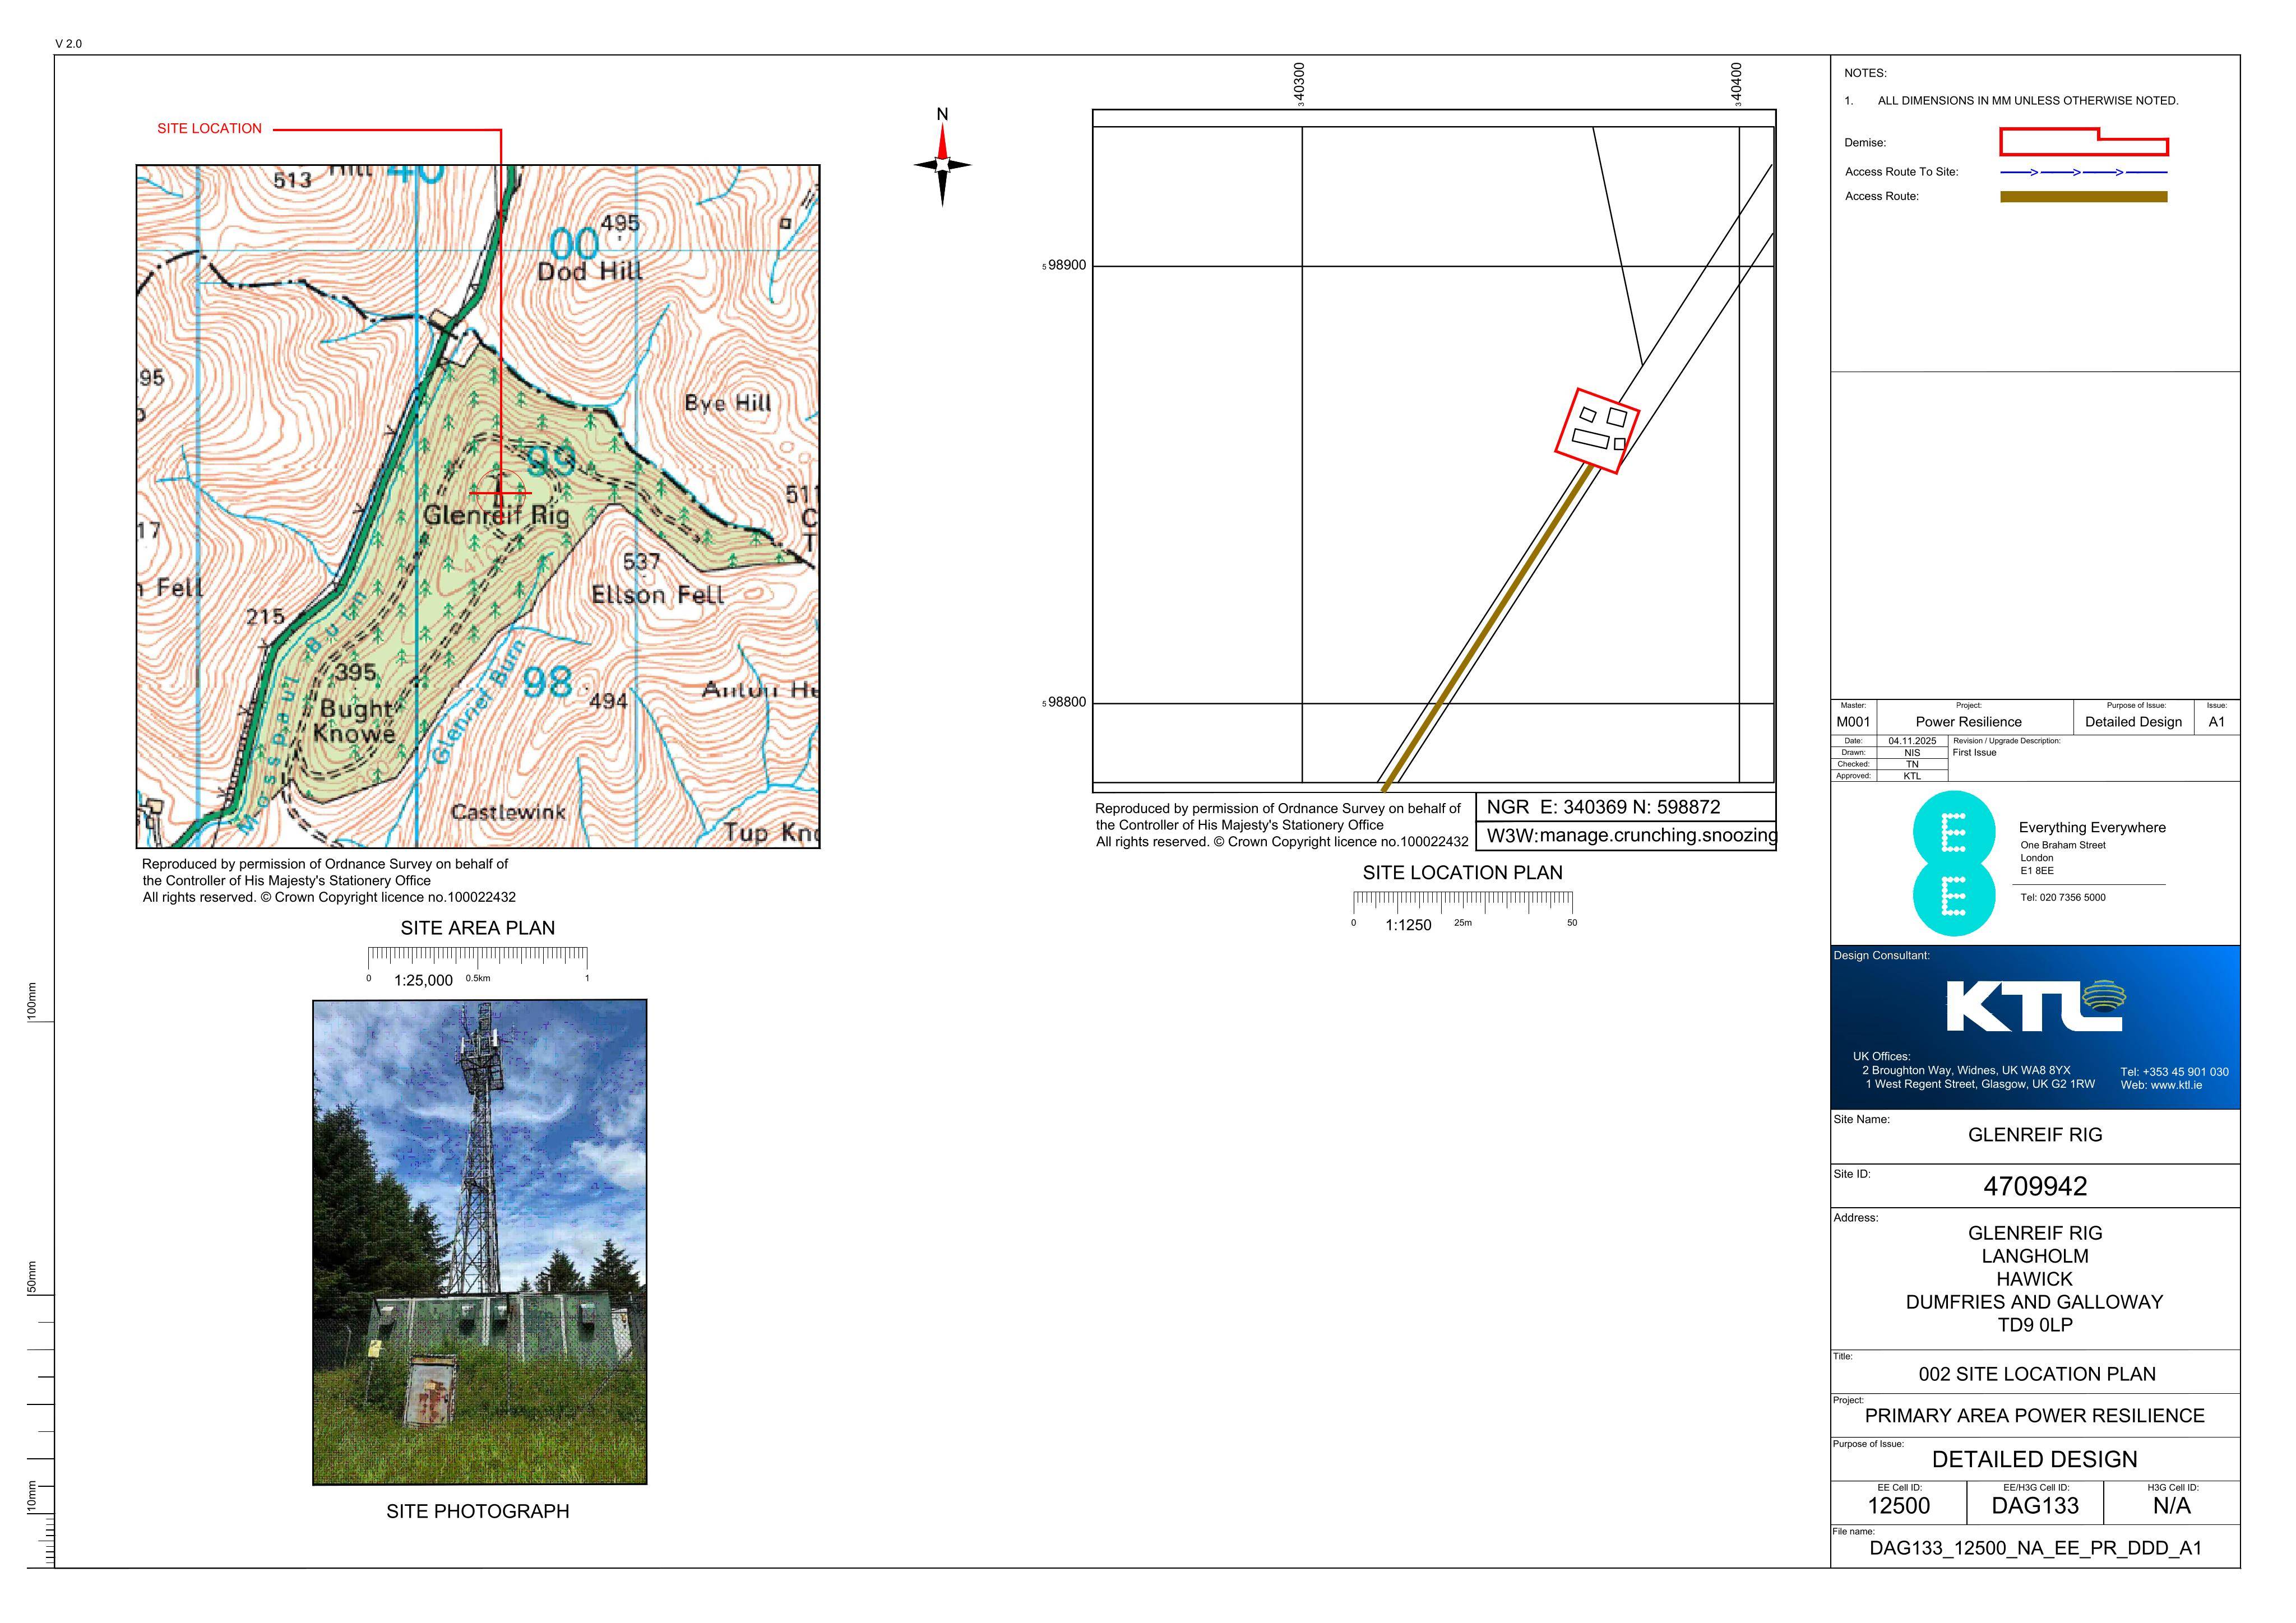Click the 'SITE PHOTOGRAPH' caption

click(478, 1511)
